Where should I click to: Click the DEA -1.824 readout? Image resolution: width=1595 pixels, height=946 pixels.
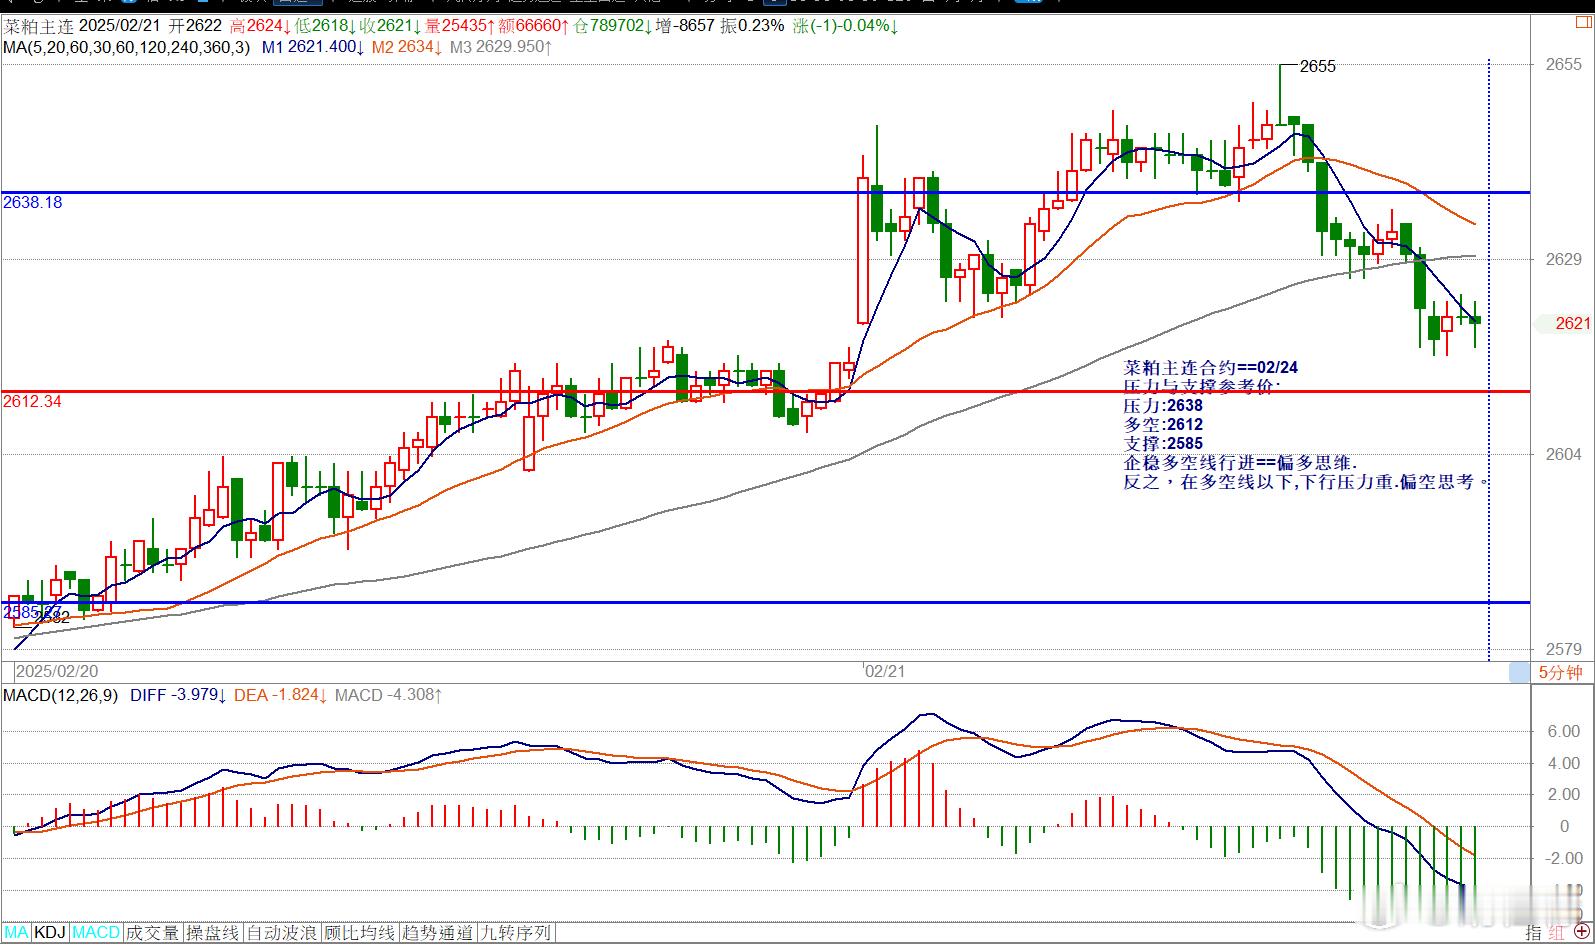pos(281,695)
